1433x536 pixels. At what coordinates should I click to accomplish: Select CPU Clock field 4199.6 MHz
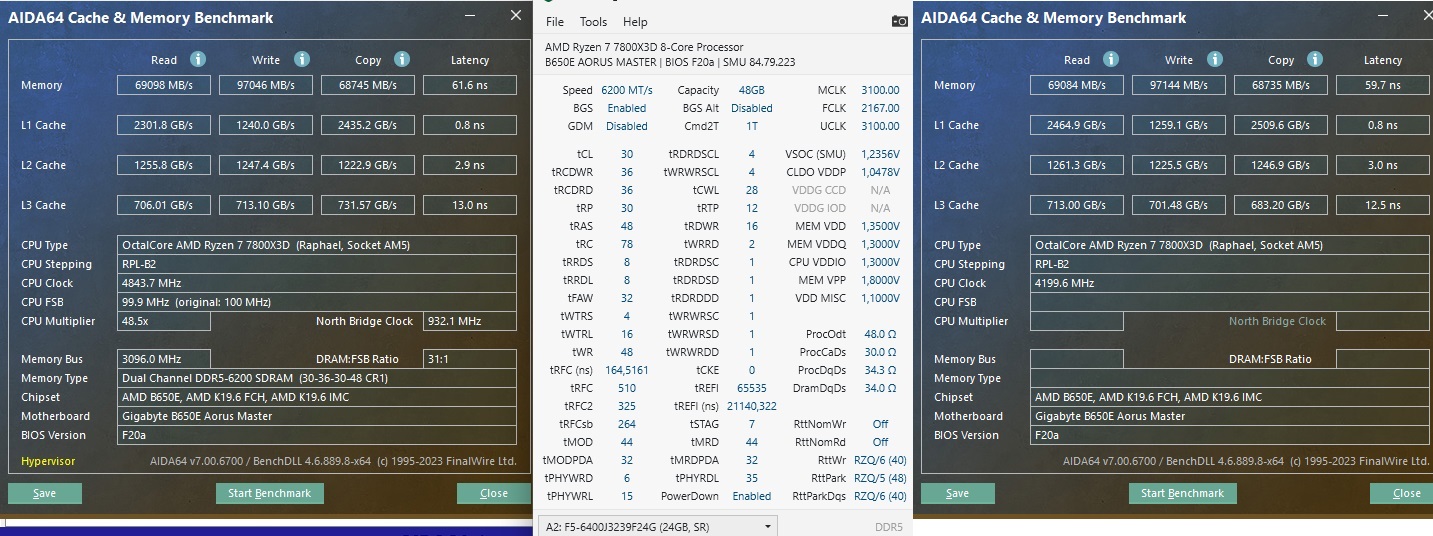click(x=1231, y=283)
